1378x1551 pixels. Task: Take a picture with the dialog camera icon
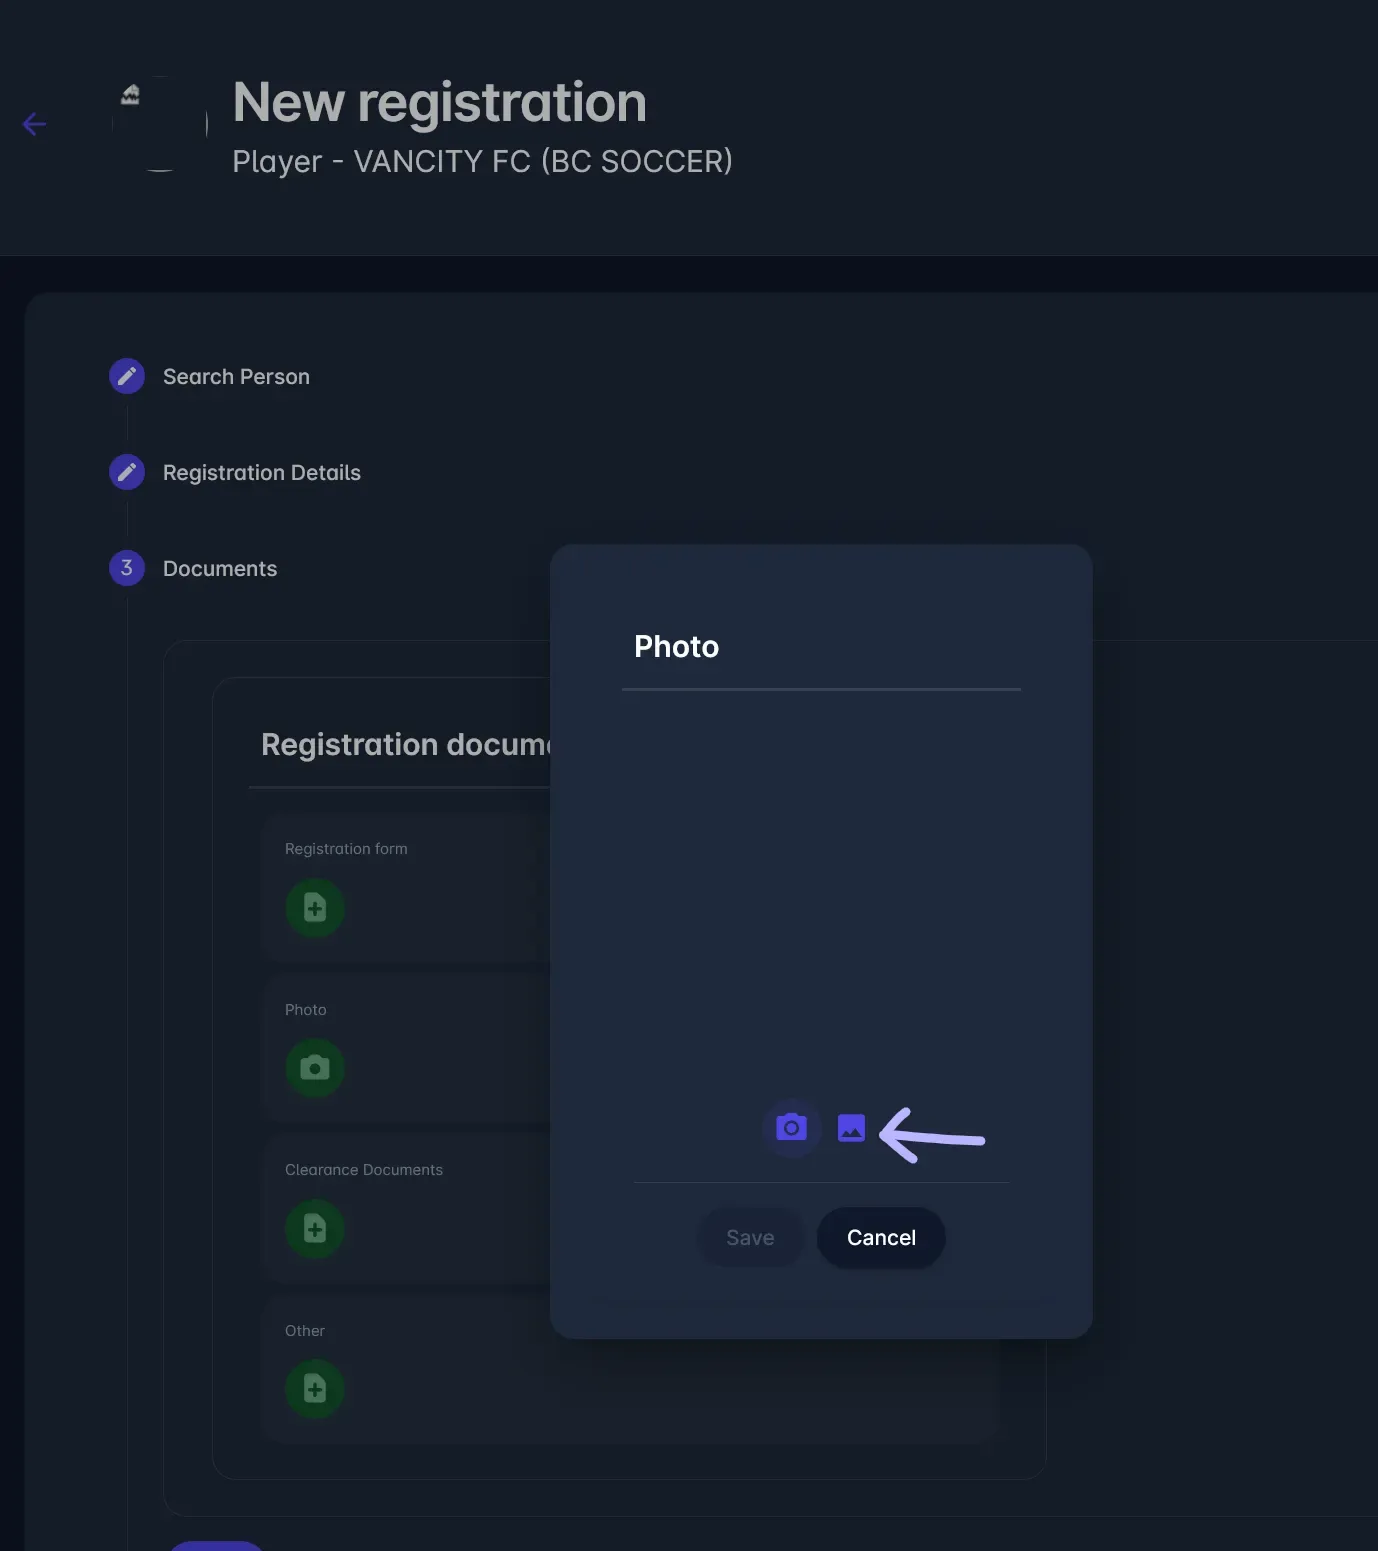(x=791, y=1128)
